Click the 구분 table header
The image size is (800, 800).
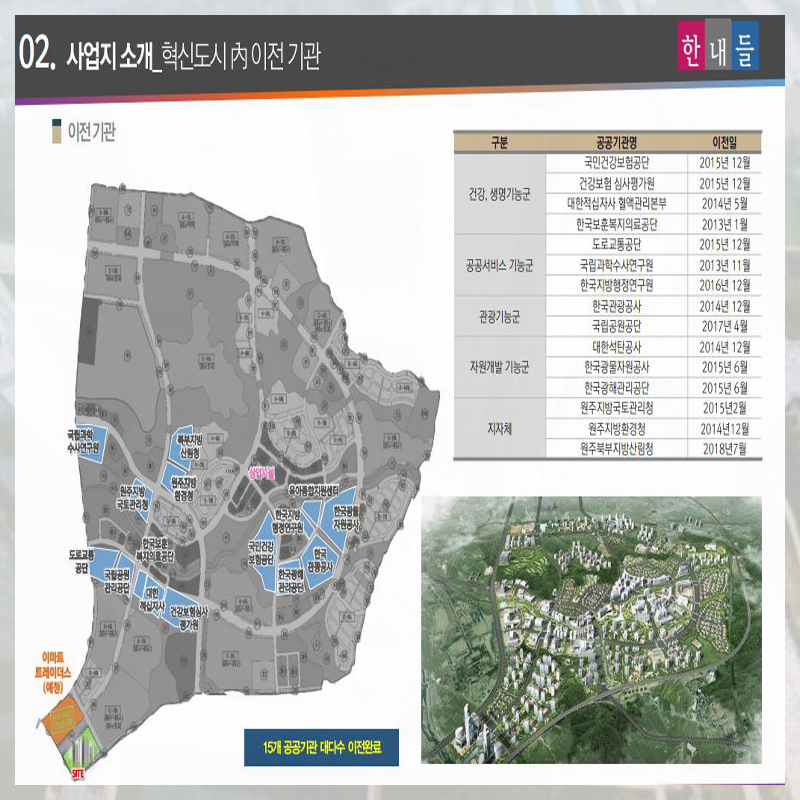499,142
